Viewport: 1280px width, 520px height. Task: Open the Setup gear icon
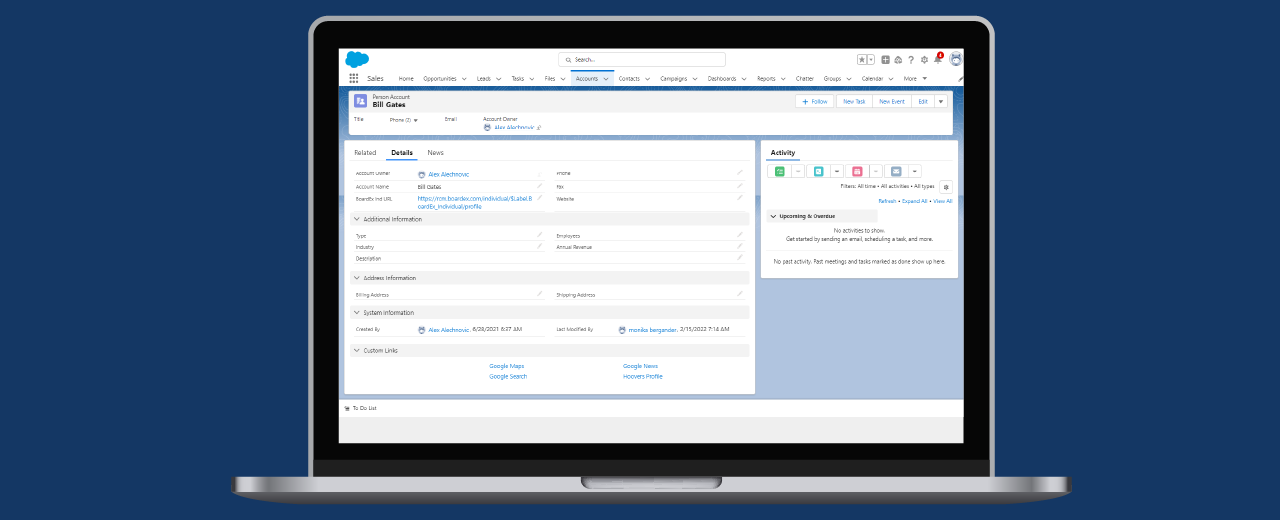924,60
